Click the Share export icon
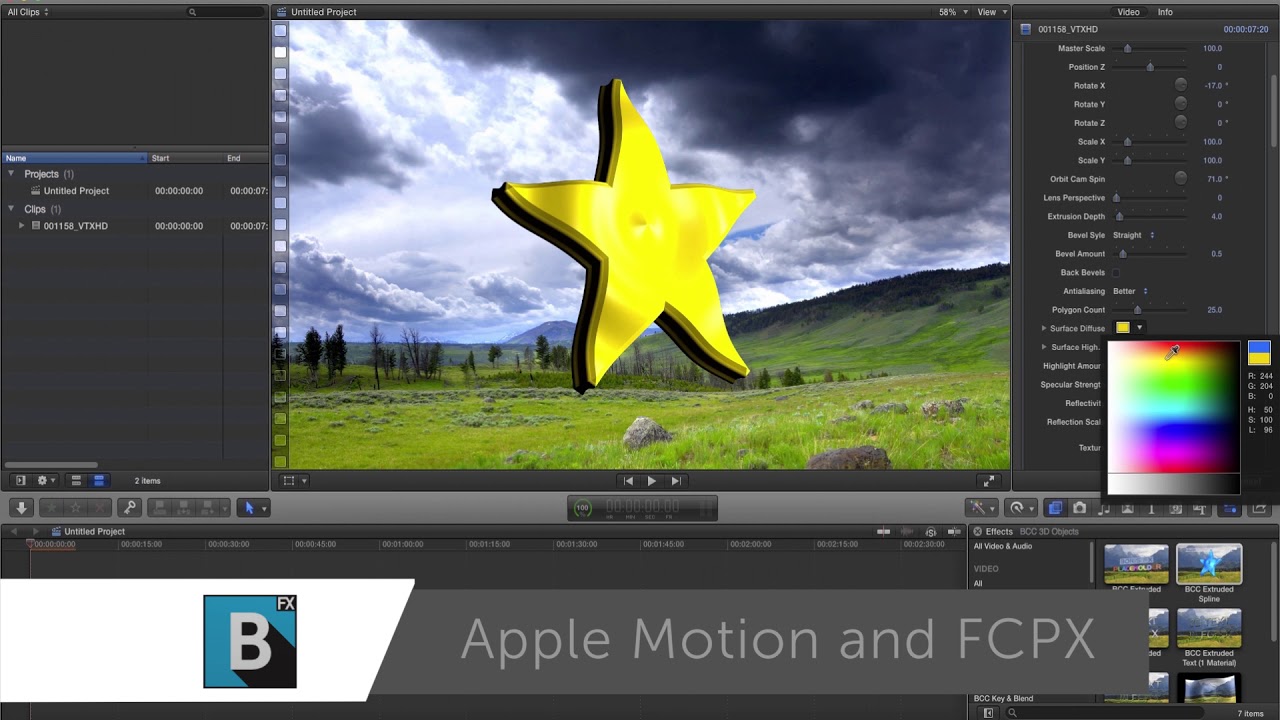Image resolution: width=1280 pixels, height=720 pixels. coord(1259,508)
